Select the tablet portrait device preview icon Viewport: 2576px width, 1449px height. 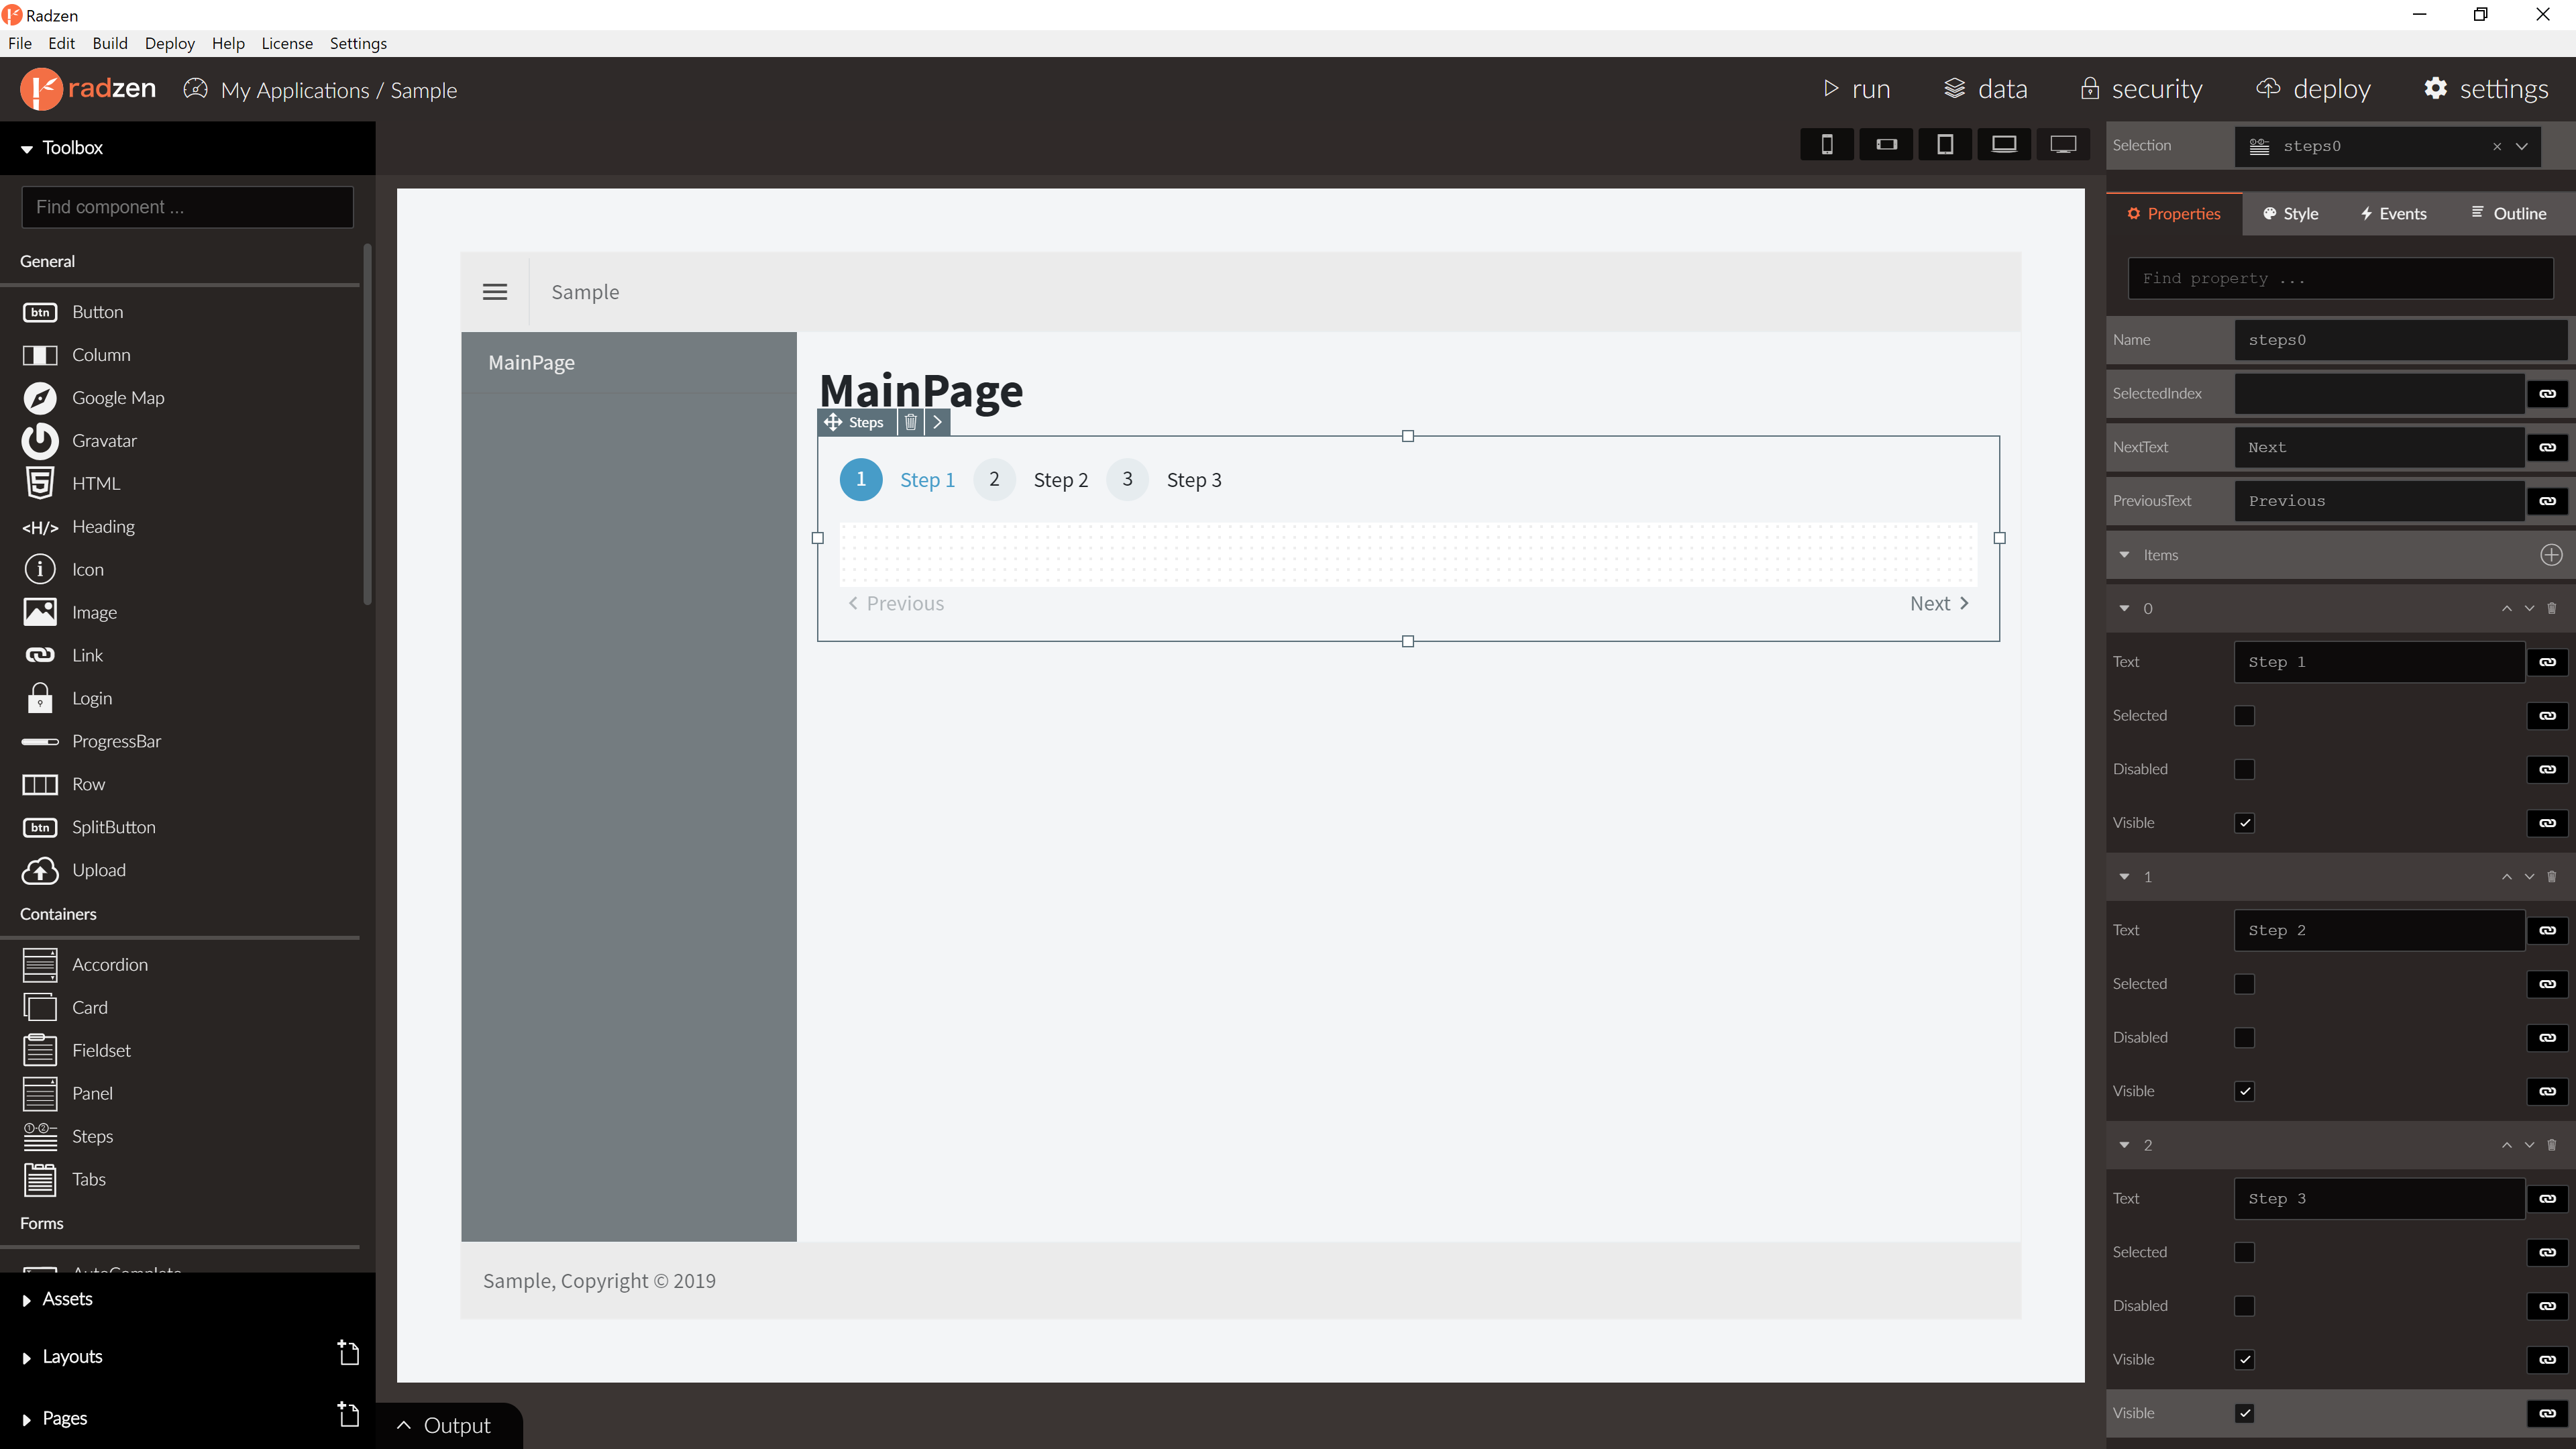click(x=1945, y=145)
